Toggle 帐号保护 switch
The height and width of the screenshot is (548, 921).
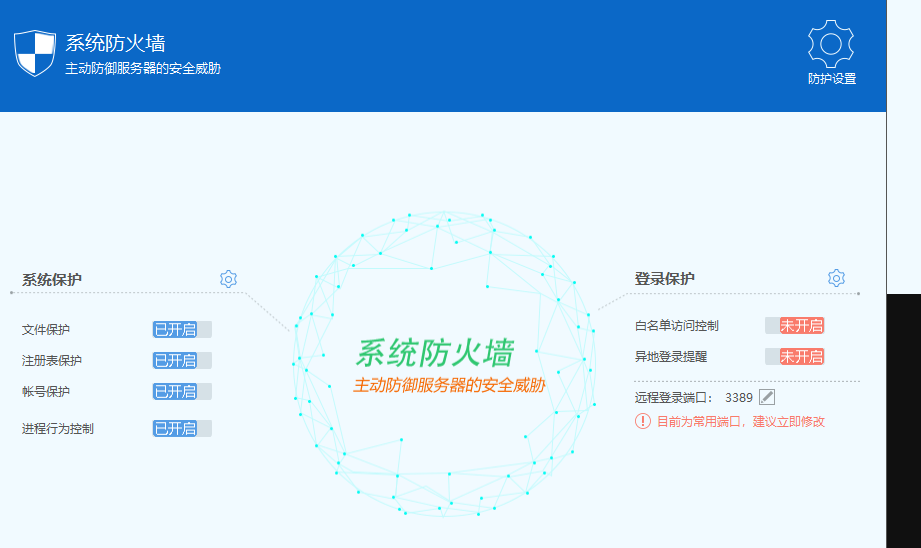point(182,392)
